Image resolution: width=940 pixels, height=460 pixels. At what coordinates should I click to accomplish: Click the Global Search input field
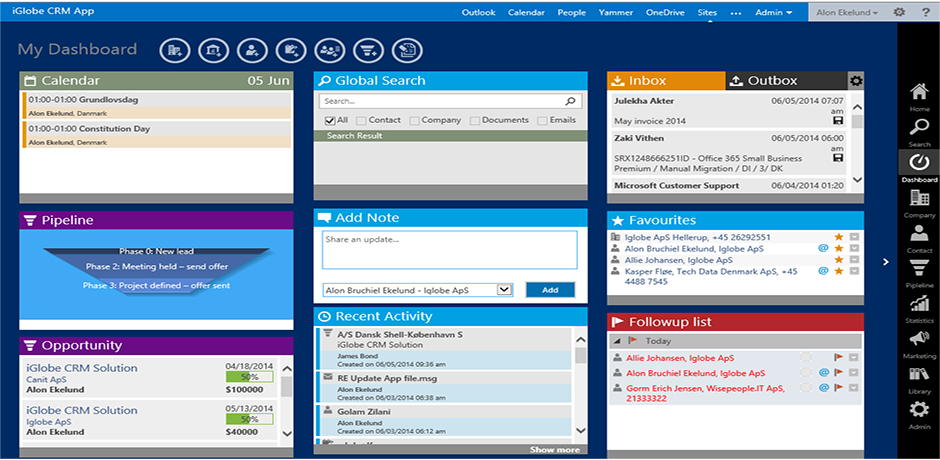pyautogui.click(x=442, y=101)
